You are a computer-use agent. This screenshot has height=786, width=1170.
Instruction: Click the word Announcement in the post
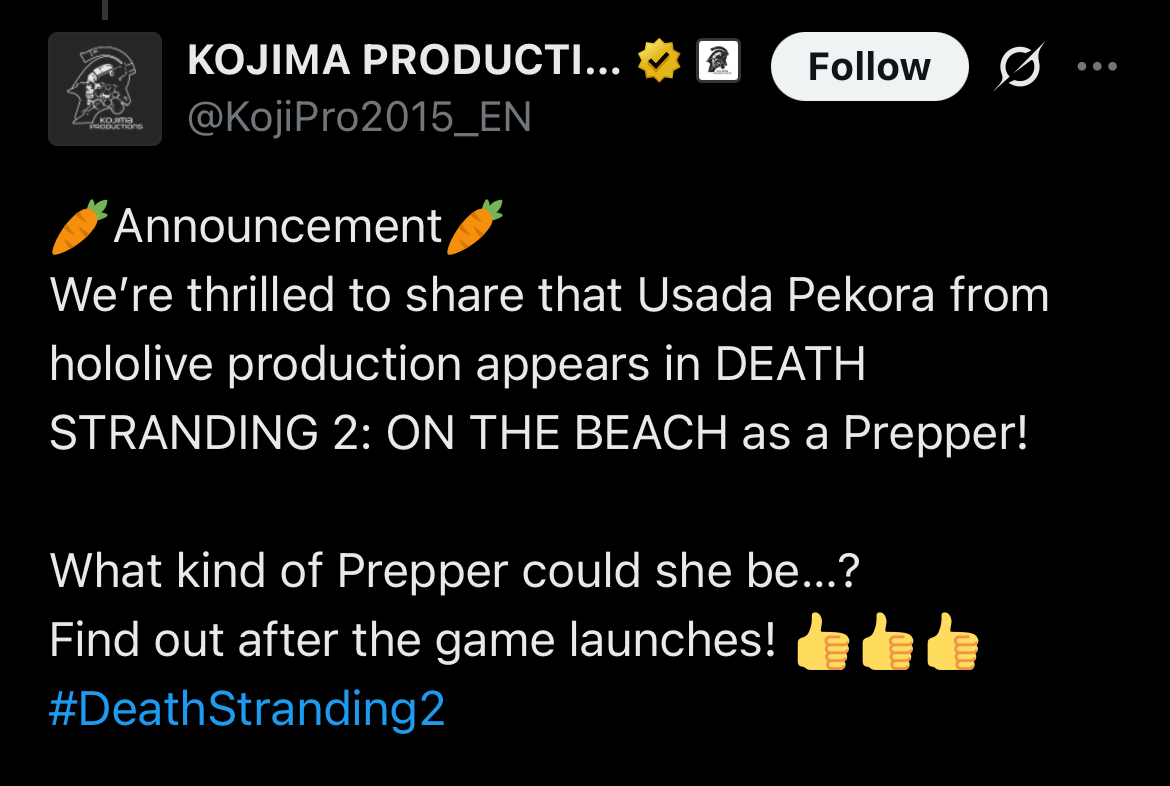coord(278,226)
